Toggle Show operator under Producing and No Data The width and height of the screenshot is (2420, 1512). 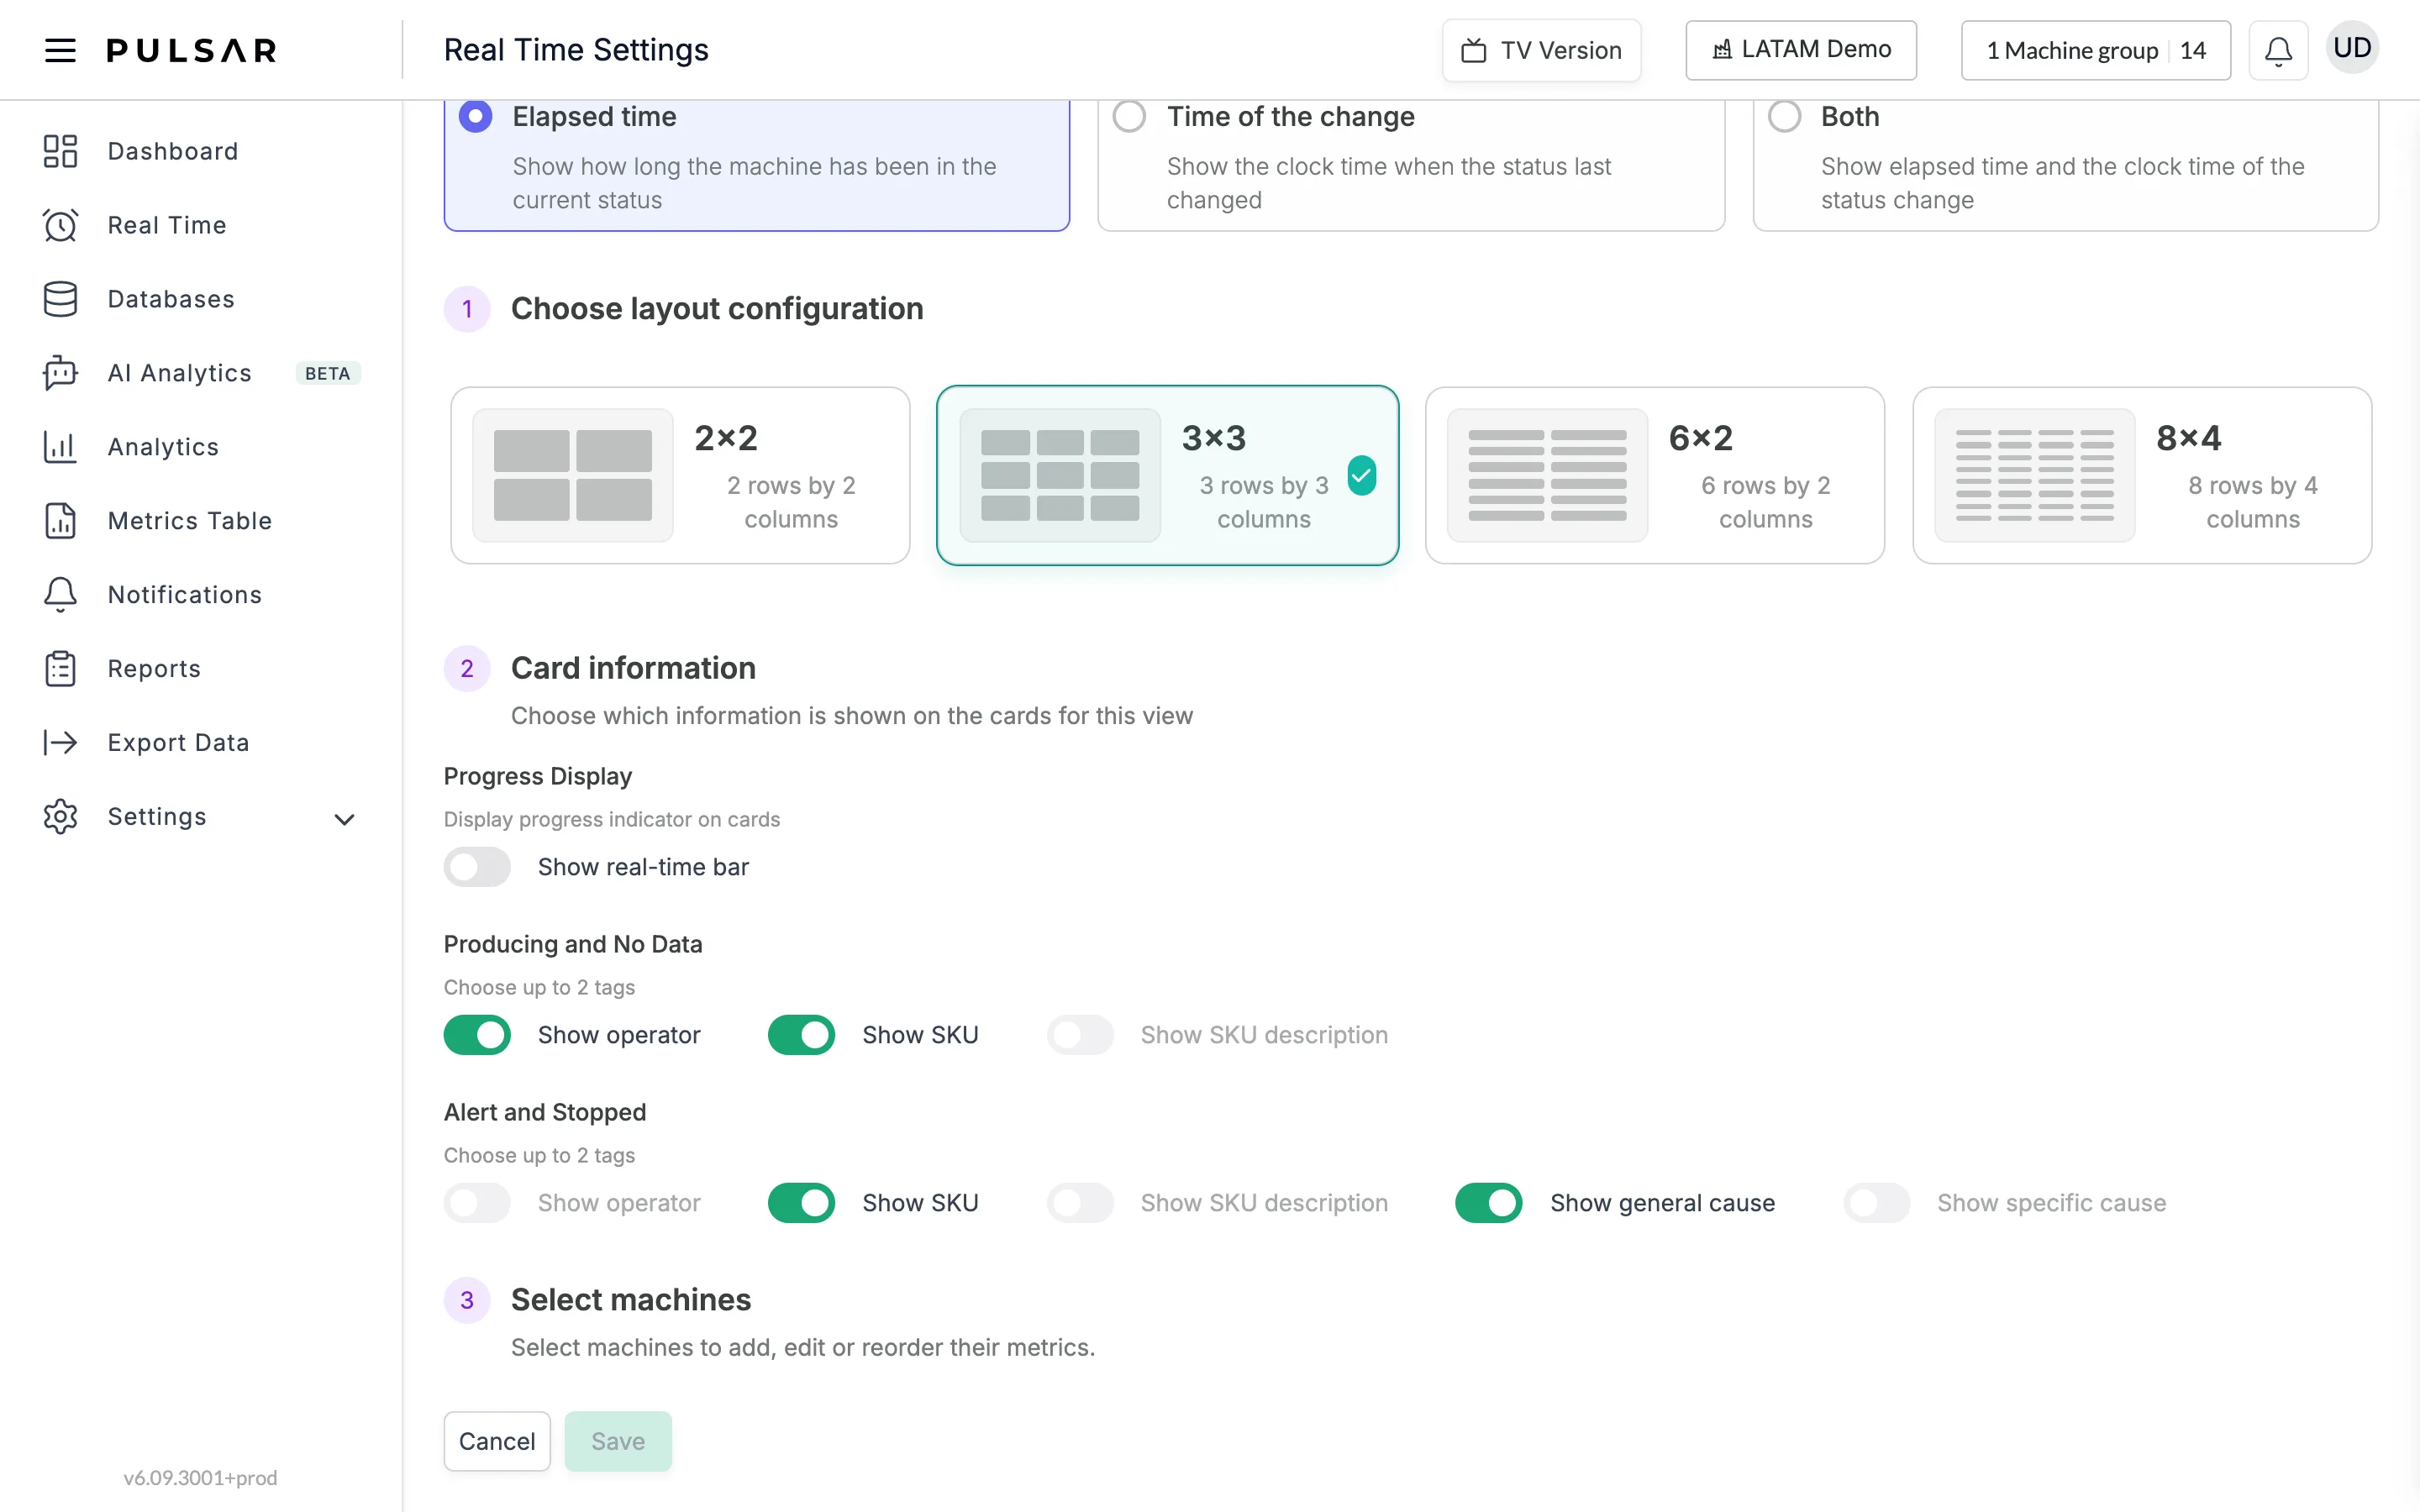(x=478, y=1035)
